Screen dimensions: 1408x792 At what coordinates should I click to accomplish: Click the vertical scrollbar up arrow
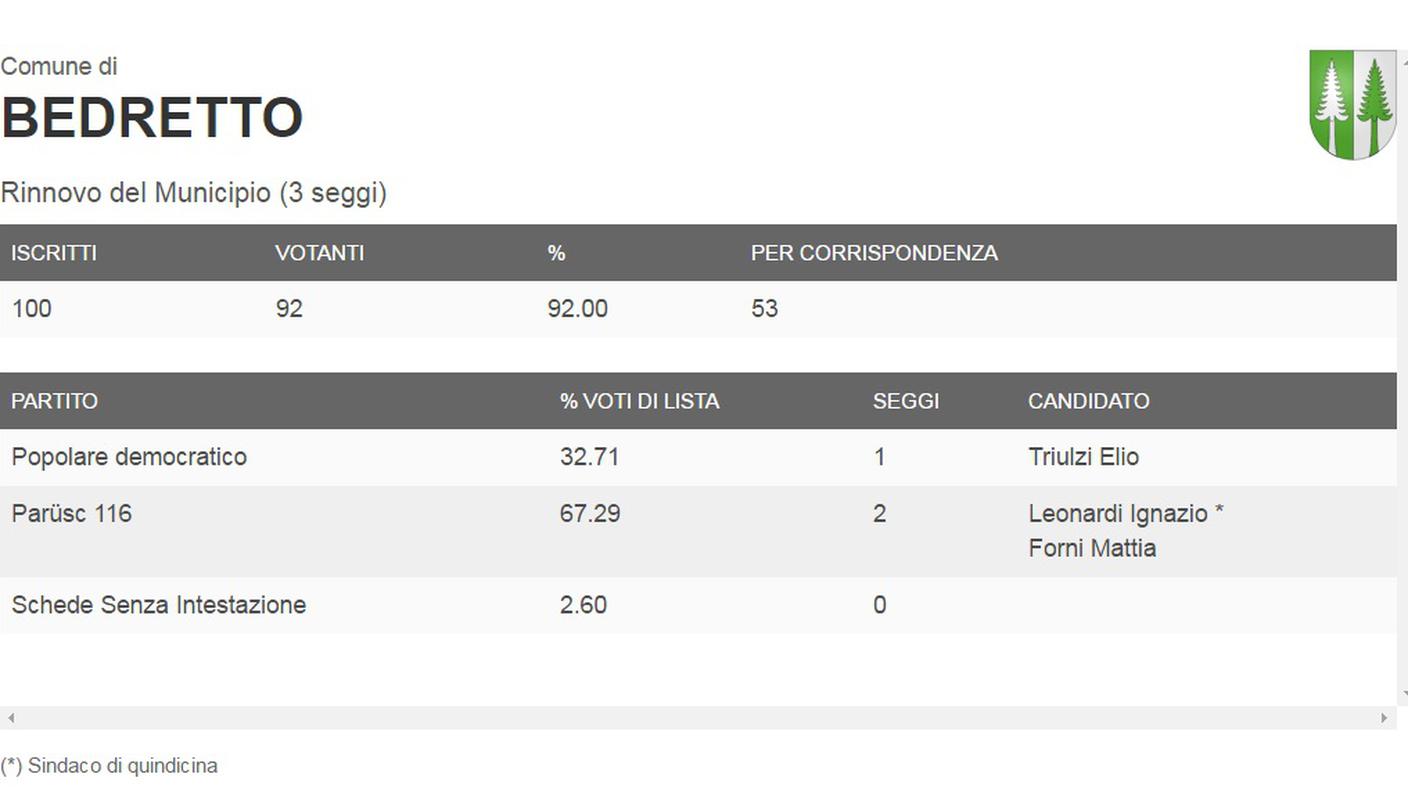(1404, 60)
